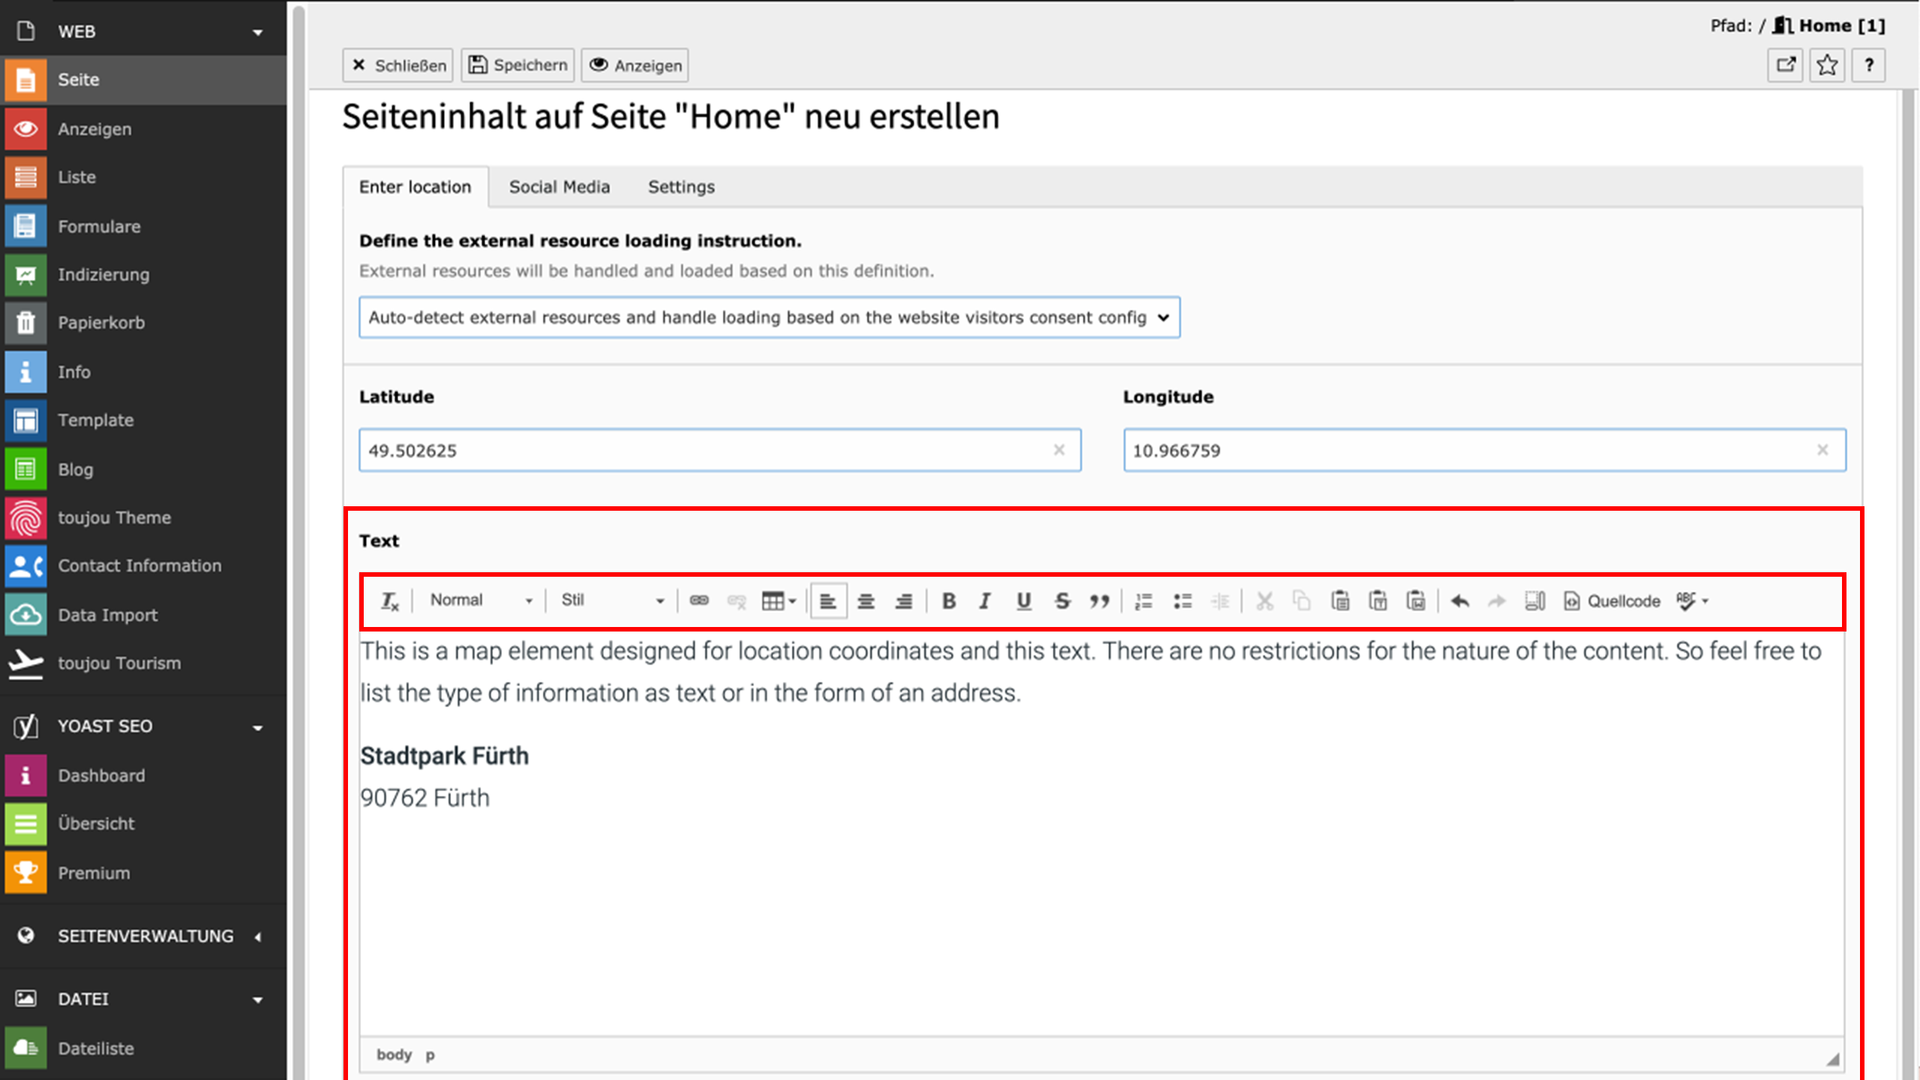Switch to the Social Media tab
The height and width of the screenshot is (1080, 1920).
[x=559, y=187]
